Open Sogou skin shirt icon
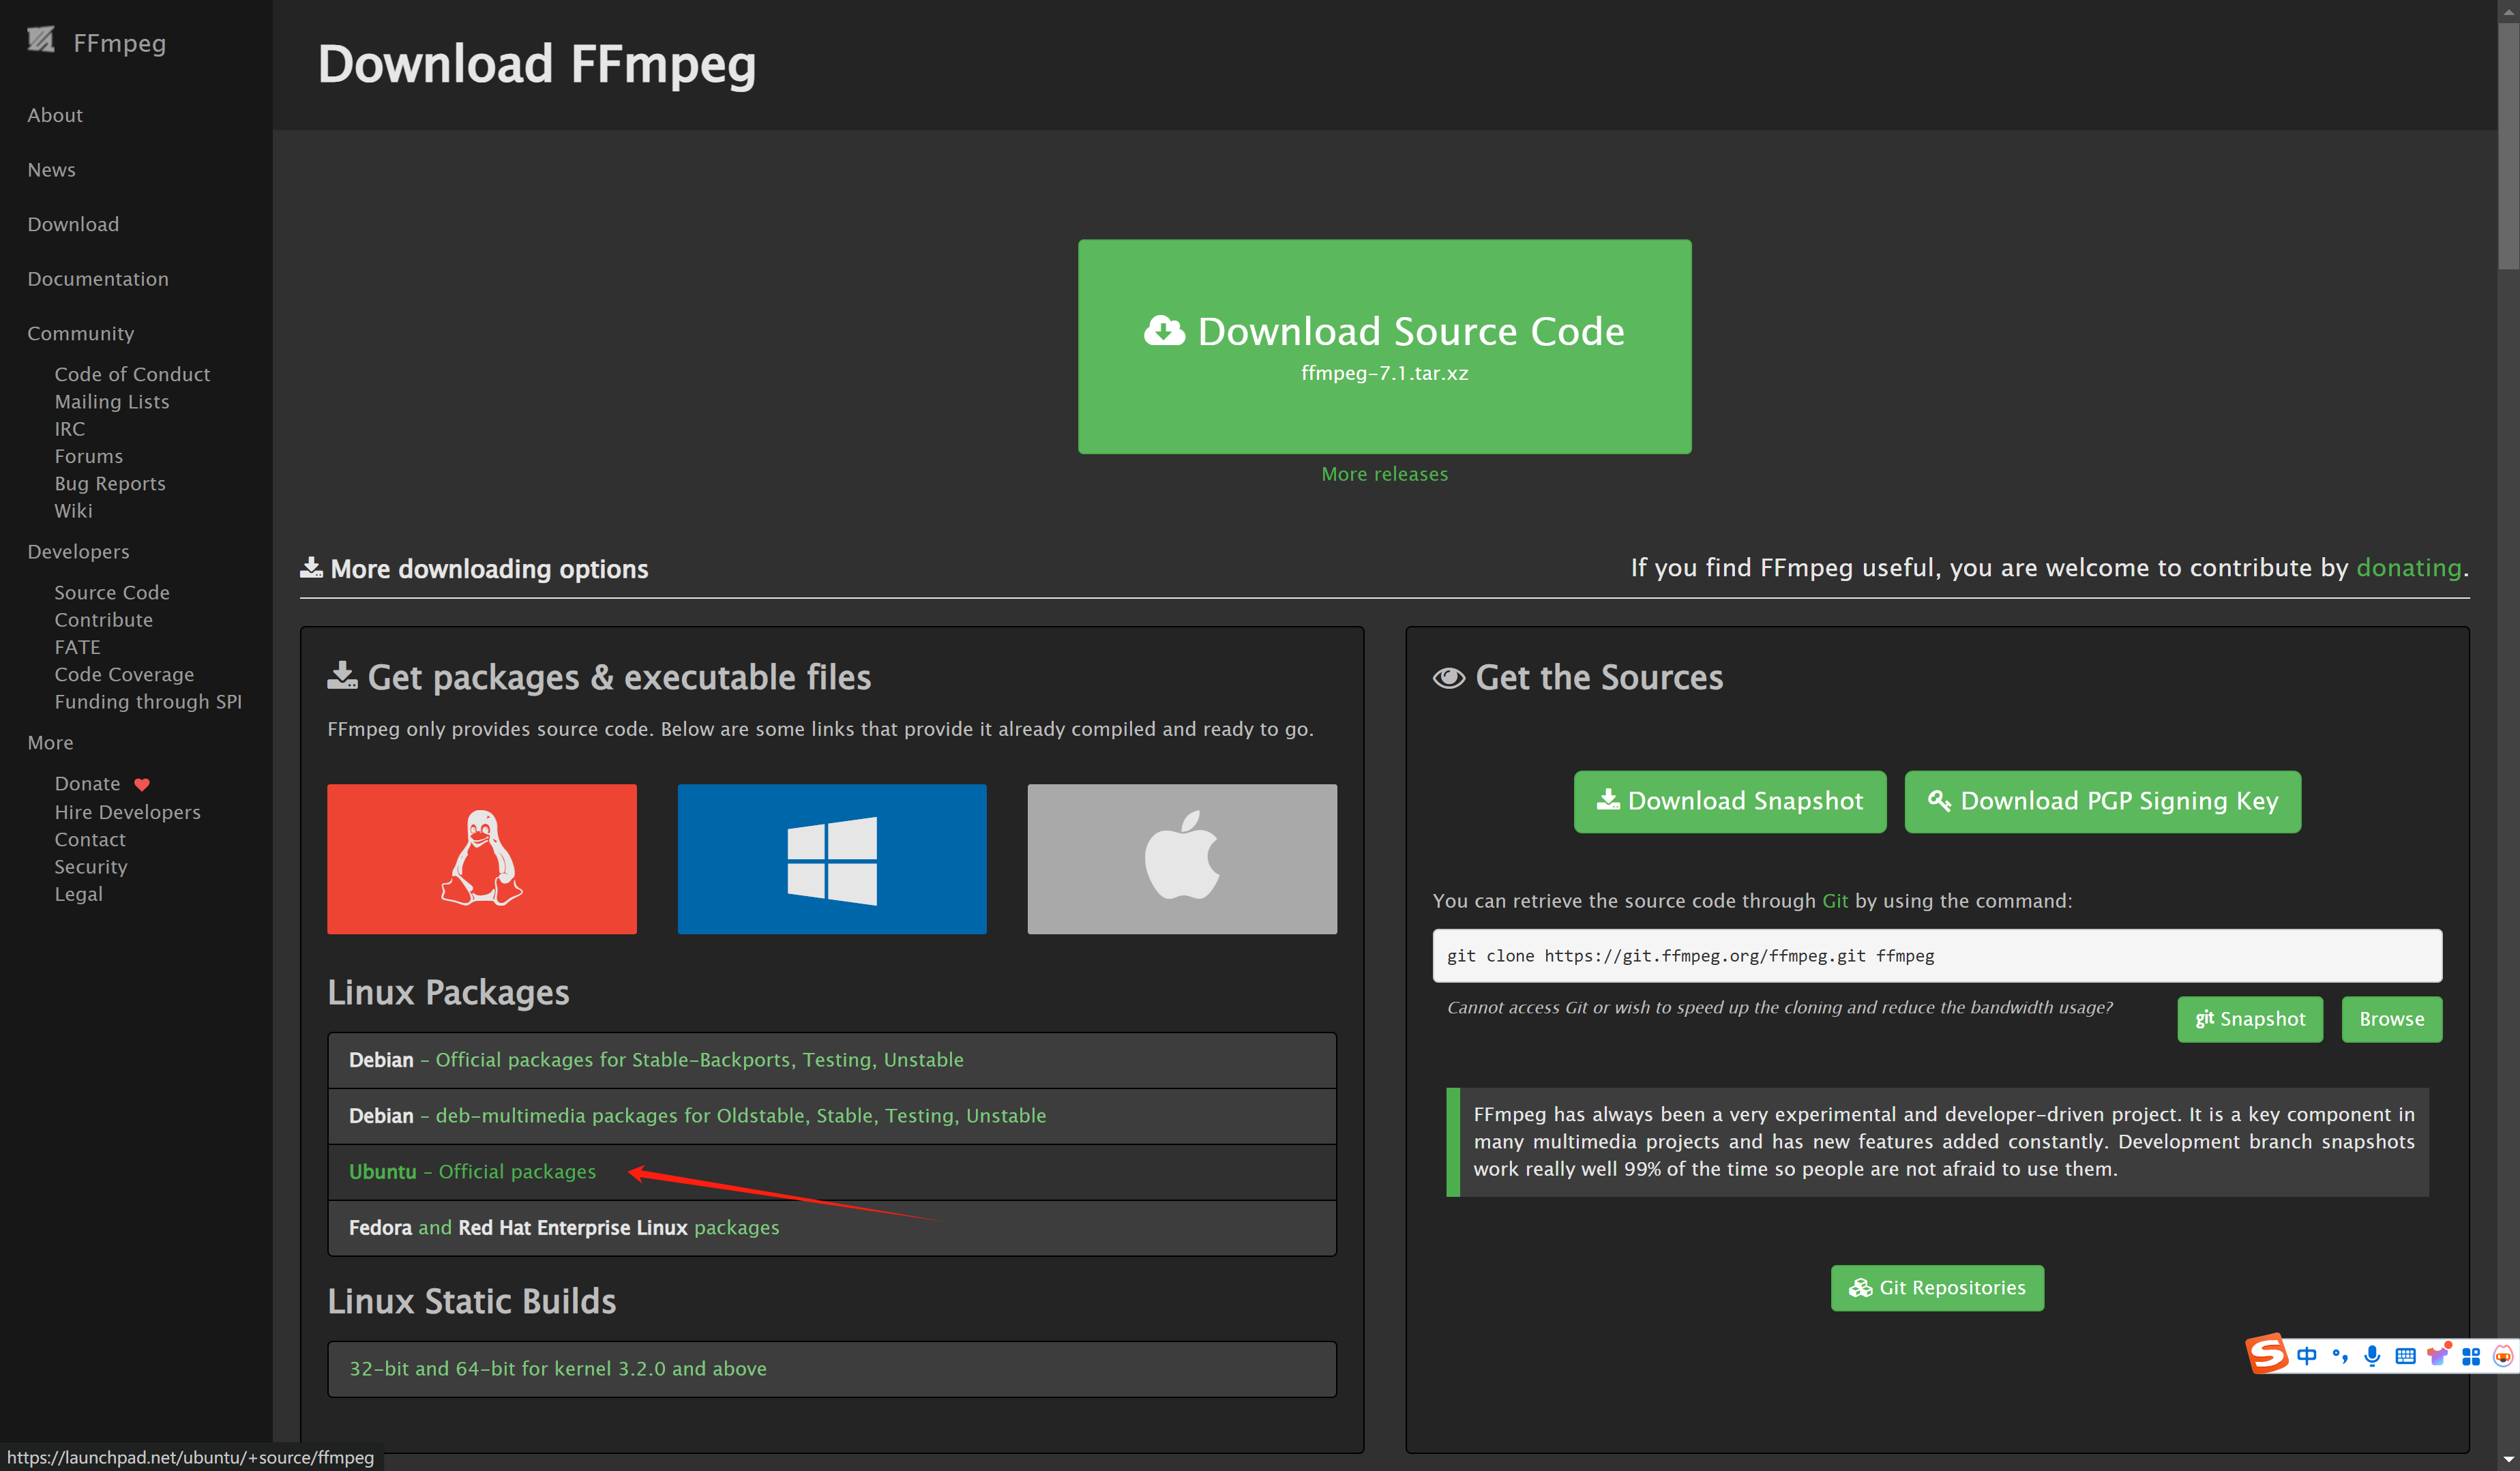 click(x=2438, y=1356)
